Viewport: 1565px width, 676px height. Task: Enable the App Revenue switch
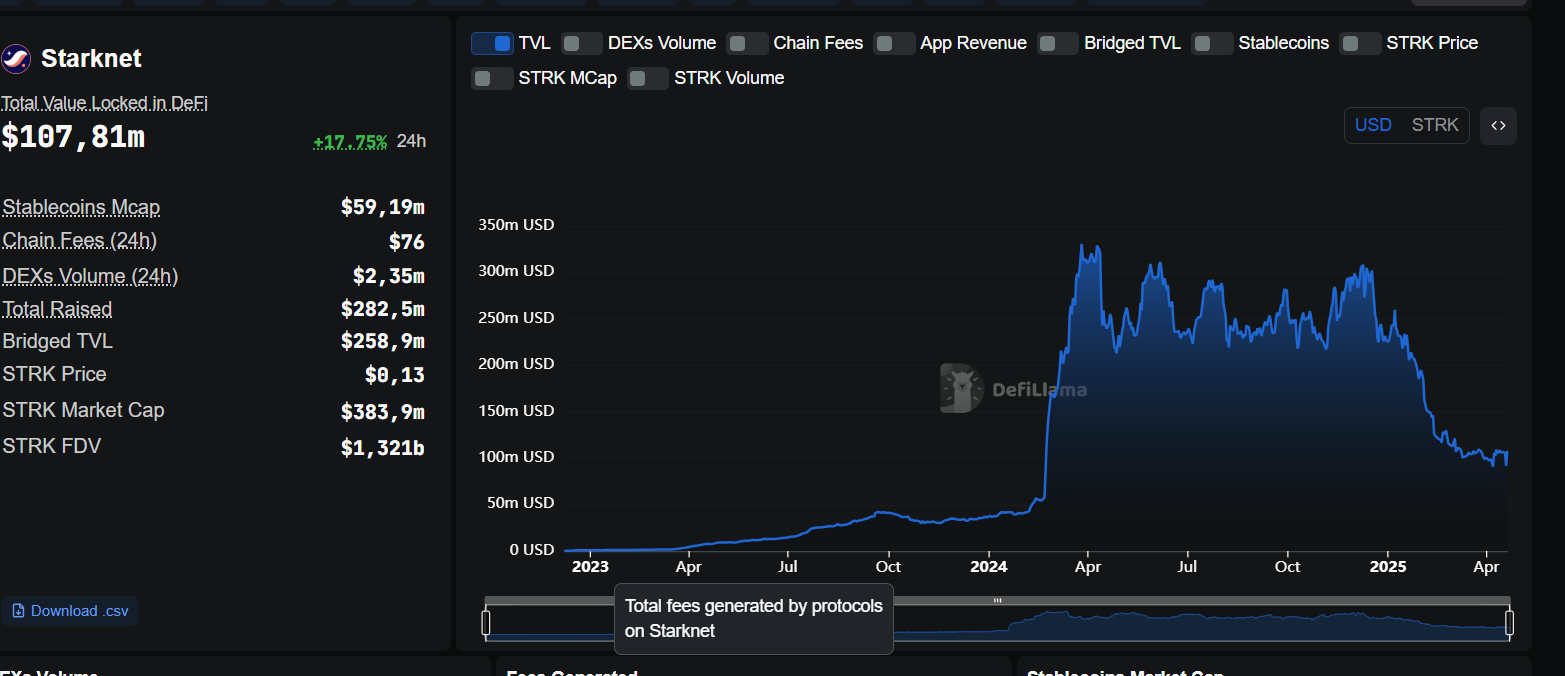(894, 43)
